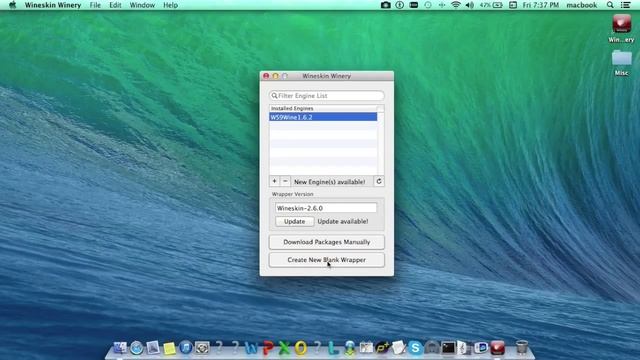Click the battery status indicator
The image size is (640, 360).
pyautogui.click(x=491, y=5)
